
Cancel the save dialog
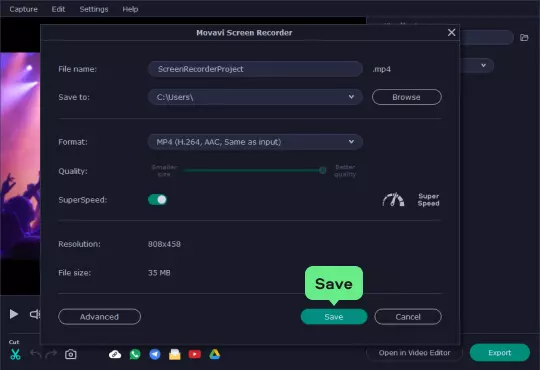[x=408, y=317]
